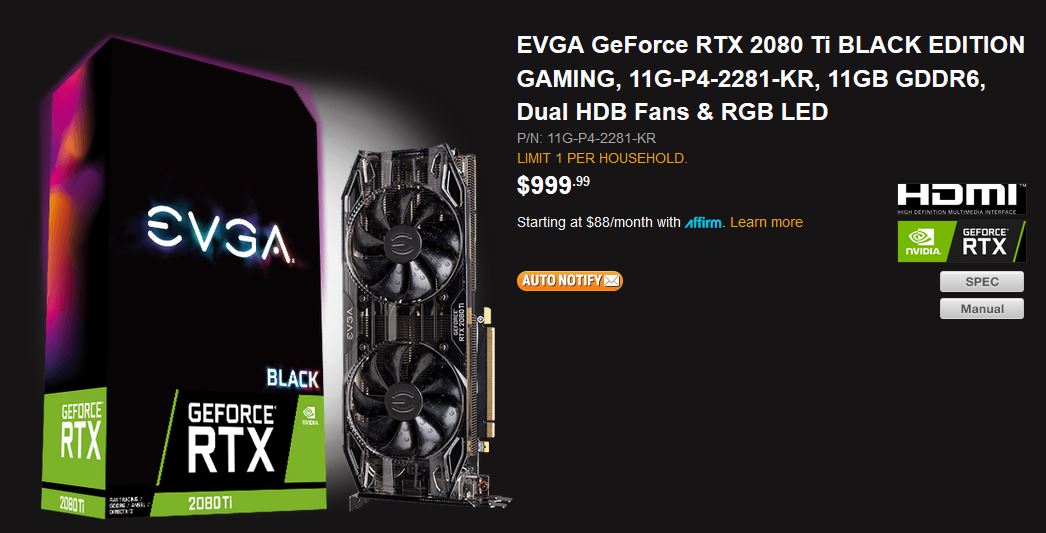The image size is (1046, 533).
Task: Follow the Learn more Affirm link
Action: (x=766, y=222)
